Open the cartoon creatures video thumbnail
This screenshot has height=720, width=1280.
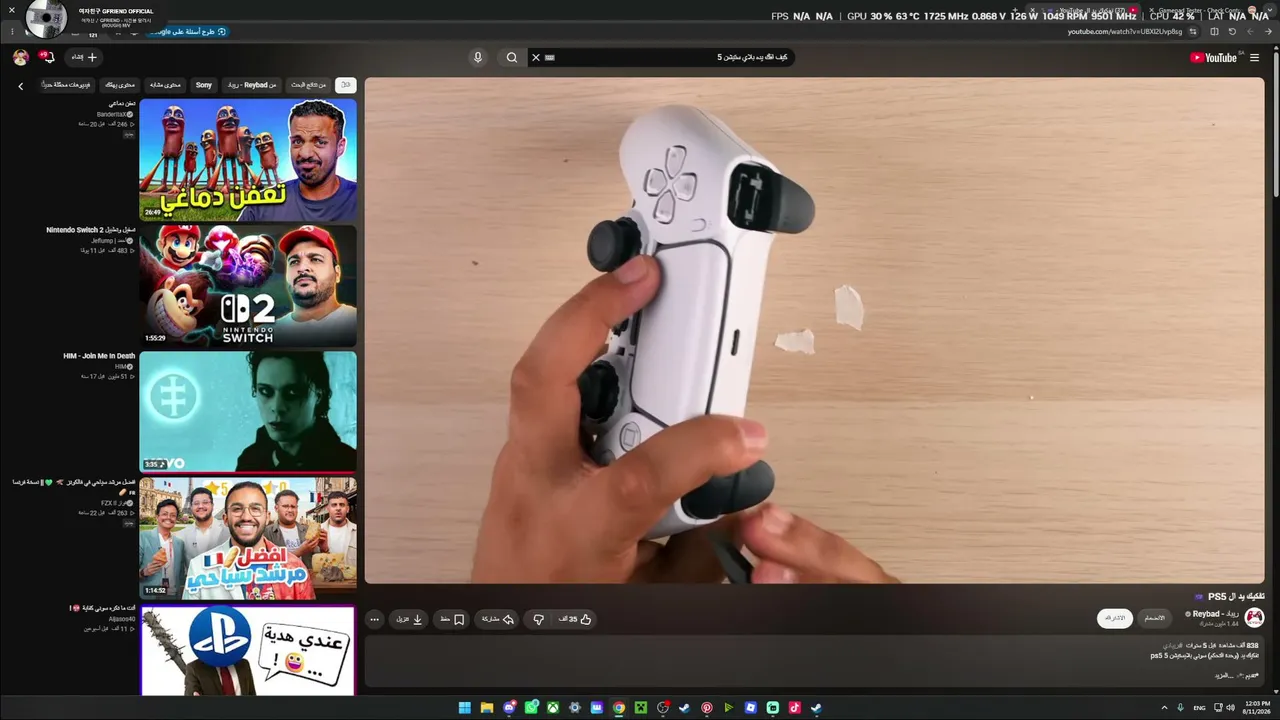(248, 159)
